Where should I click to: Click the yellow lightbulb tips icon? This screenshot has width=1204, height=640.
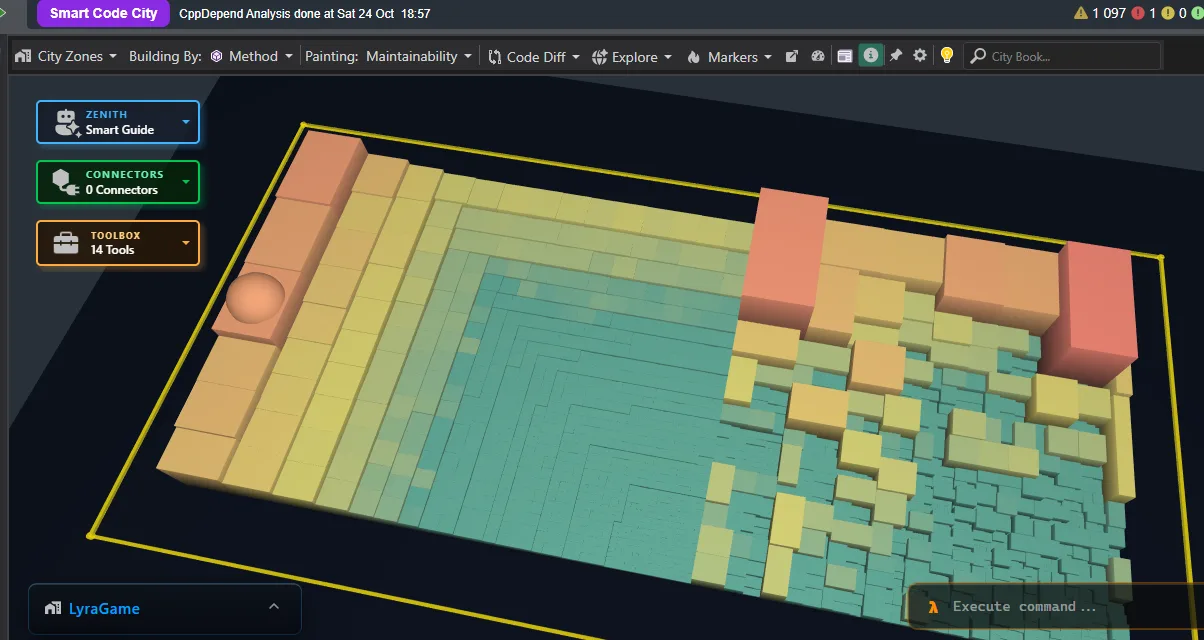point(947,56)
